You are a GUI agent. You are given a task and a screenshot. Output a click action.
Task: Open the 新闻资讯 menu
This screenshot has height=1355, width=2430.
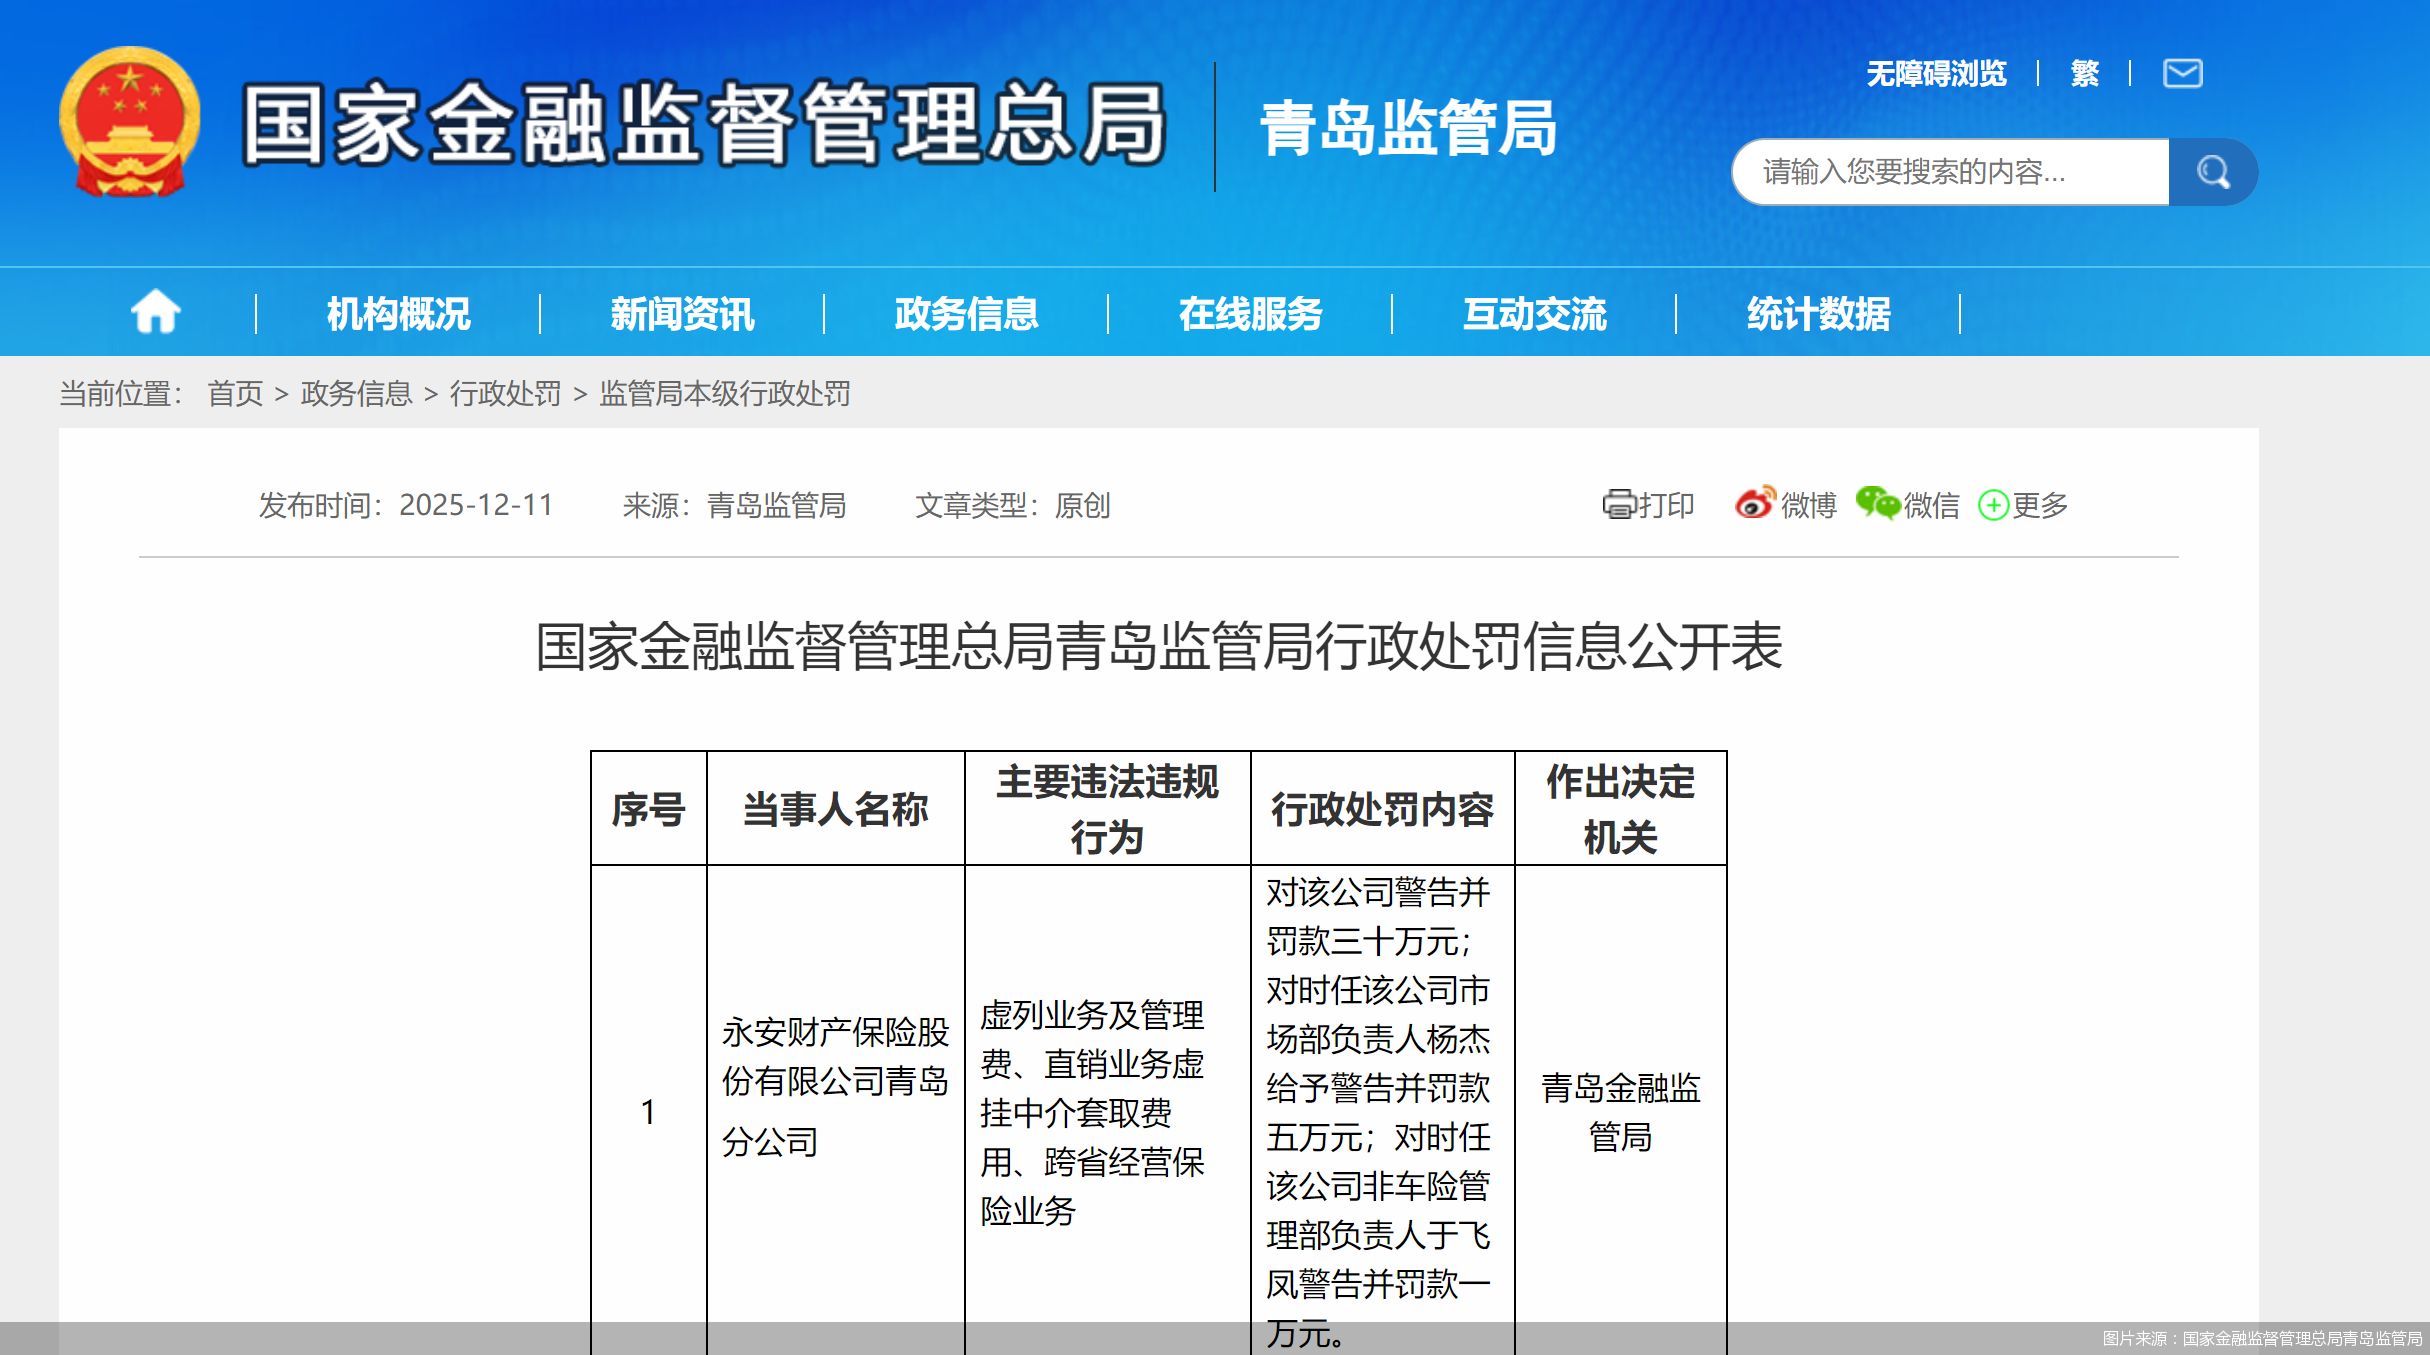click(682, 313)
